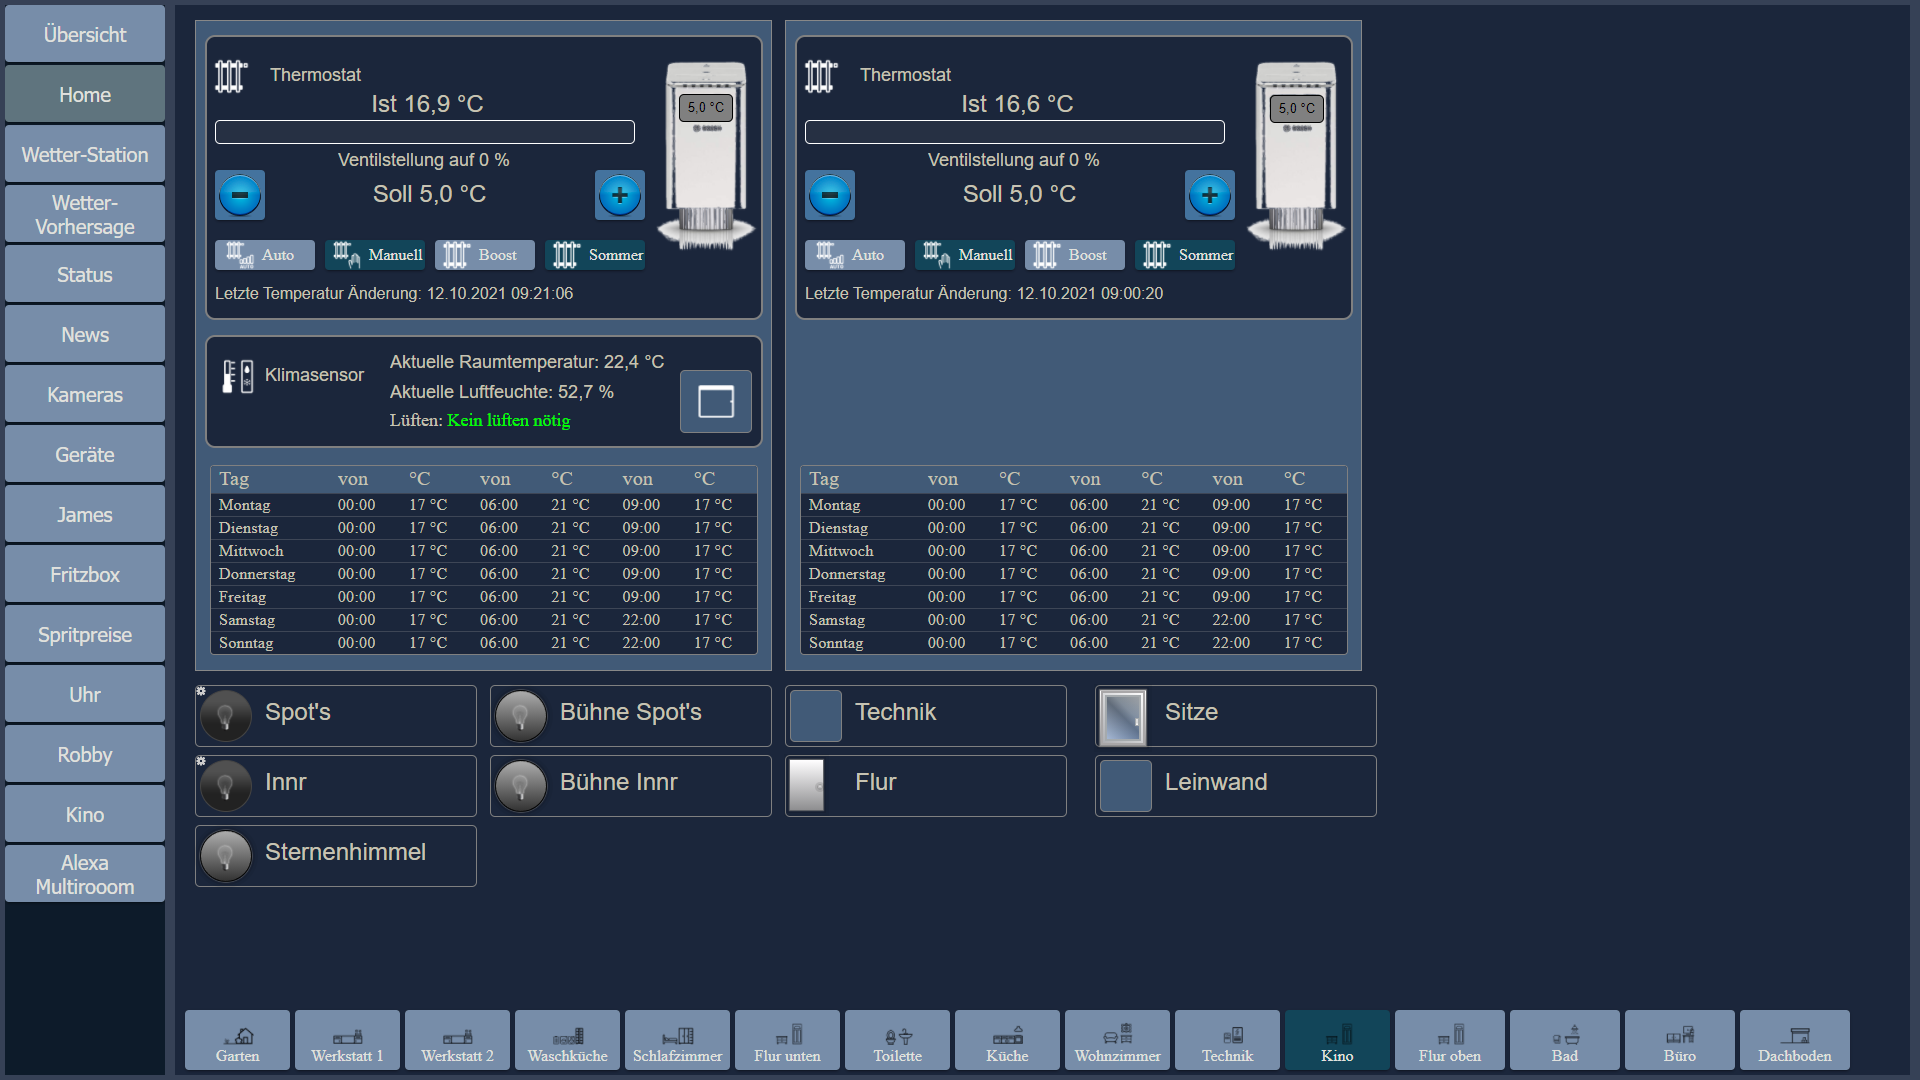Image resolution: width=1920 pixels, height=1080 pixels.
Task: Decrease right thermostat target temperature with minus
Action: (x=830, y=195)
